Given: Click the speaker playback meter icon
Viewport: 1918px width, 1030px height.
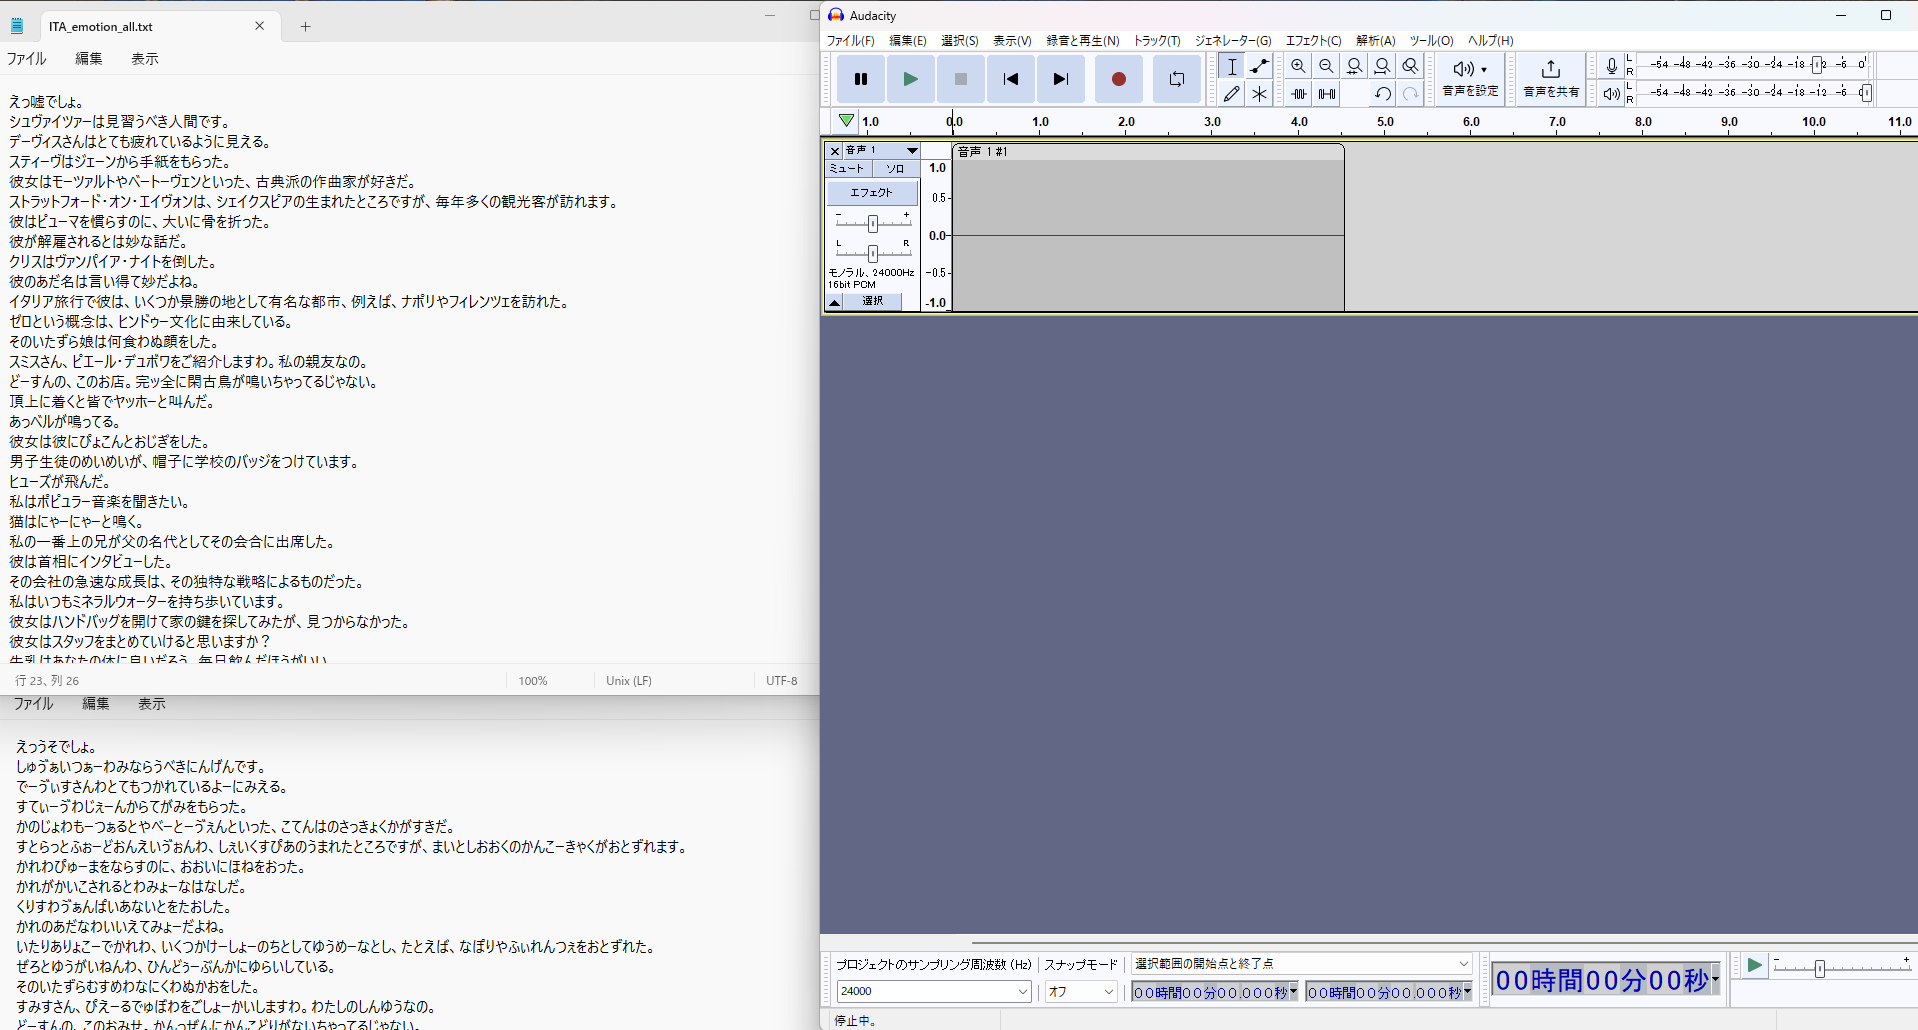Looking at the screenshot, I should (x=1611, y=93).
